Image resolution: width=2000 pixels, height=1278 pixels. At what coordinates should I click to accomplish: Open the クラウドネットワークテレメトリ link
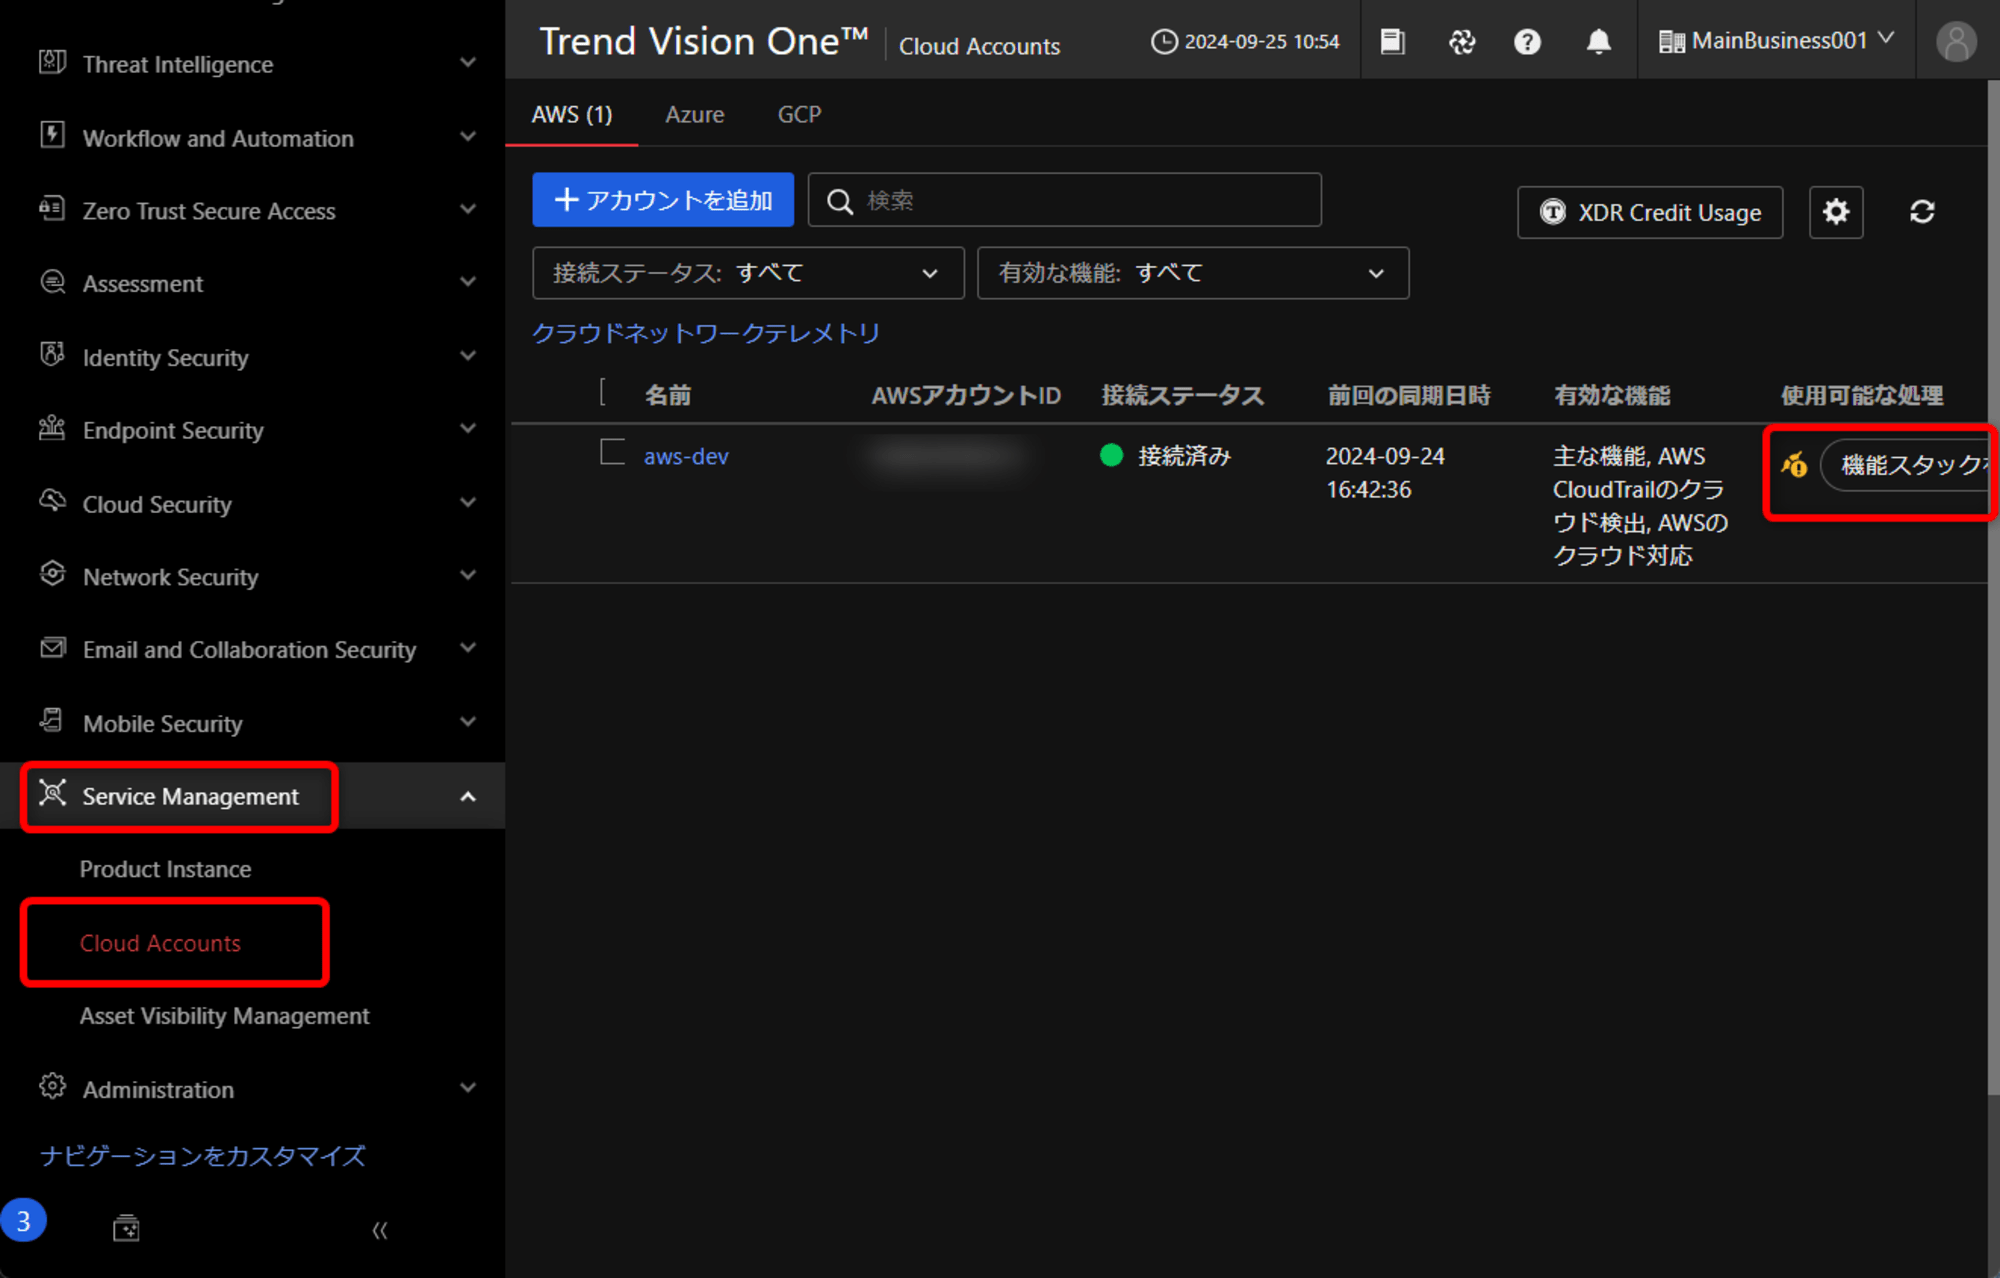[x=706, y=333]
